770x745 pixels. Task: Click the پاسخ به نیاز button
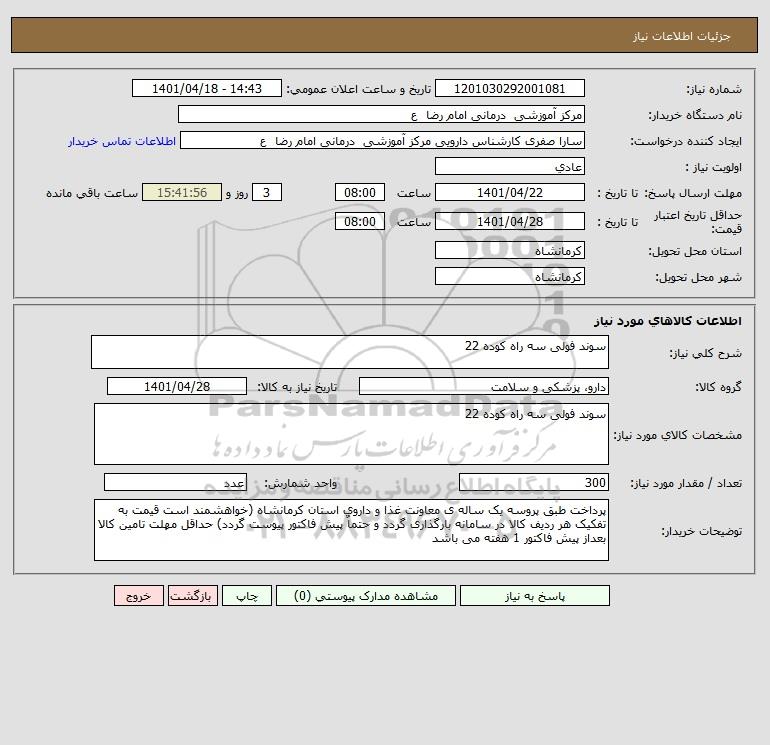pos(534,596)
